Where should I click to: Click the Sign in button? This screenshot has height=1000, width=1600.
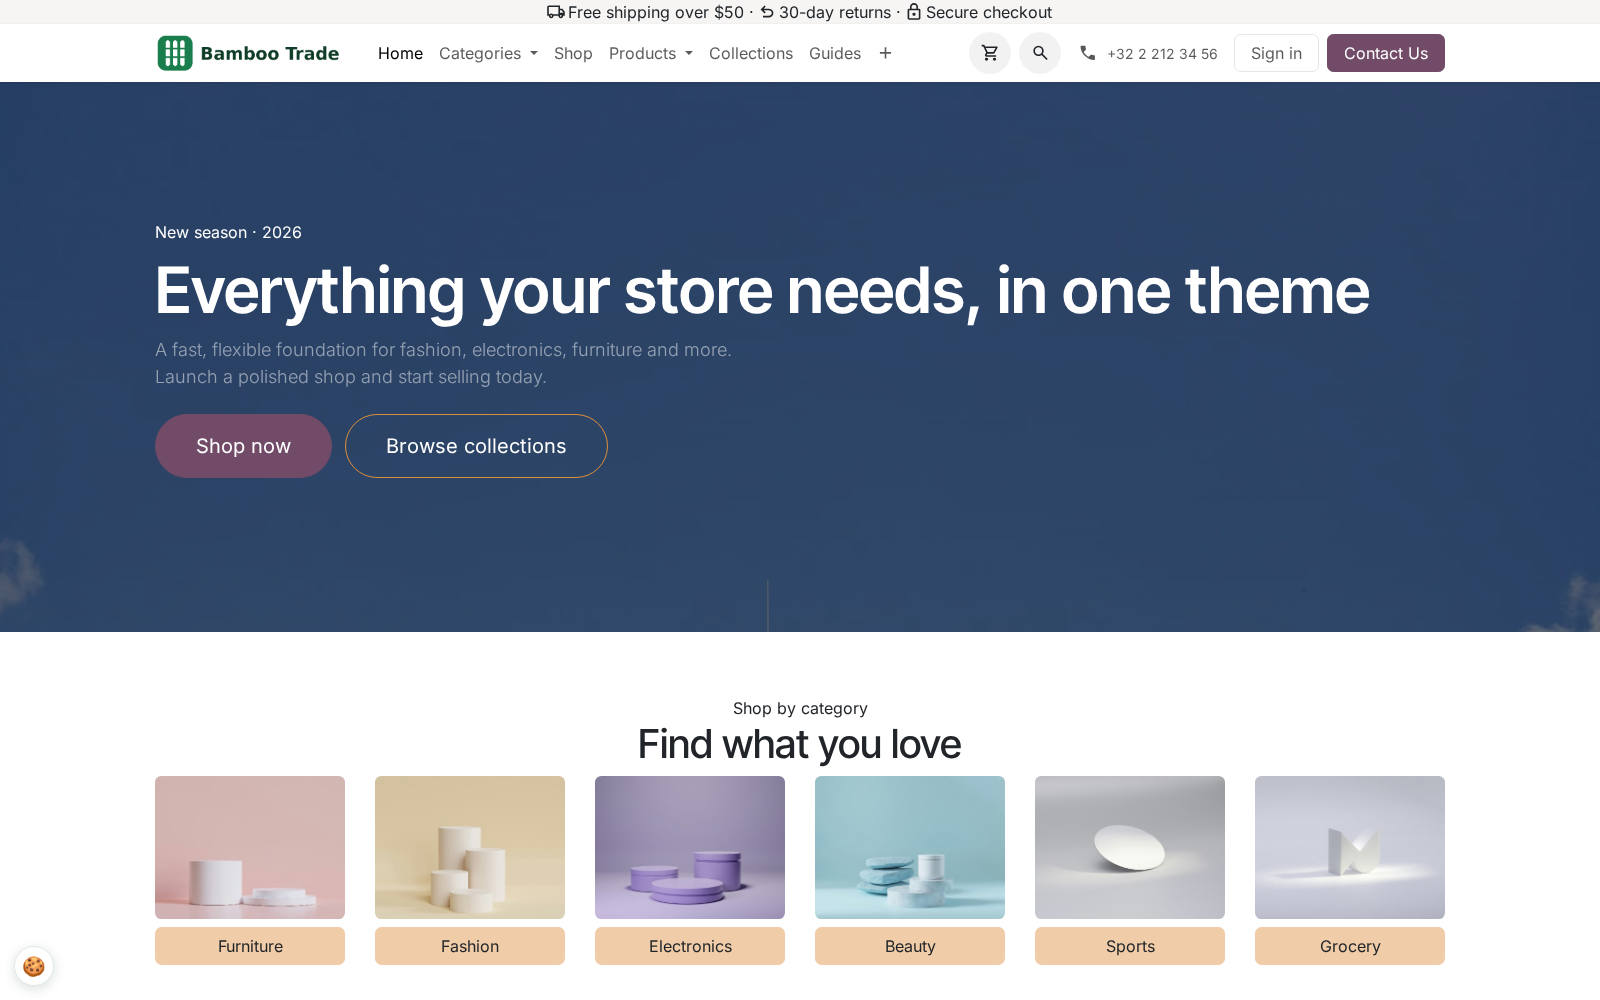coord(1276,53)
